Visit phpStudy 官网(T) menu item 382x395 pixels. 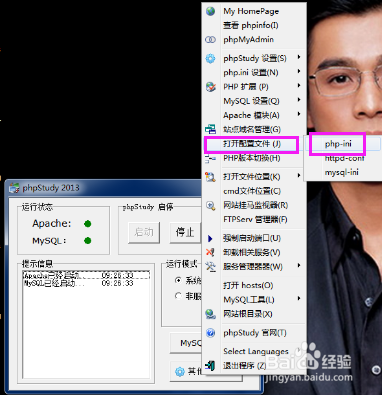(255, 333)
